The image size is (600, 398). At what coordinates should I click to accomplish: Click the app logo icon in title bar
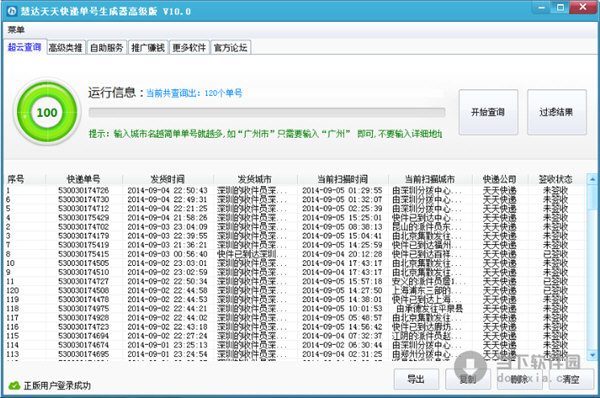tap(12, 11)
